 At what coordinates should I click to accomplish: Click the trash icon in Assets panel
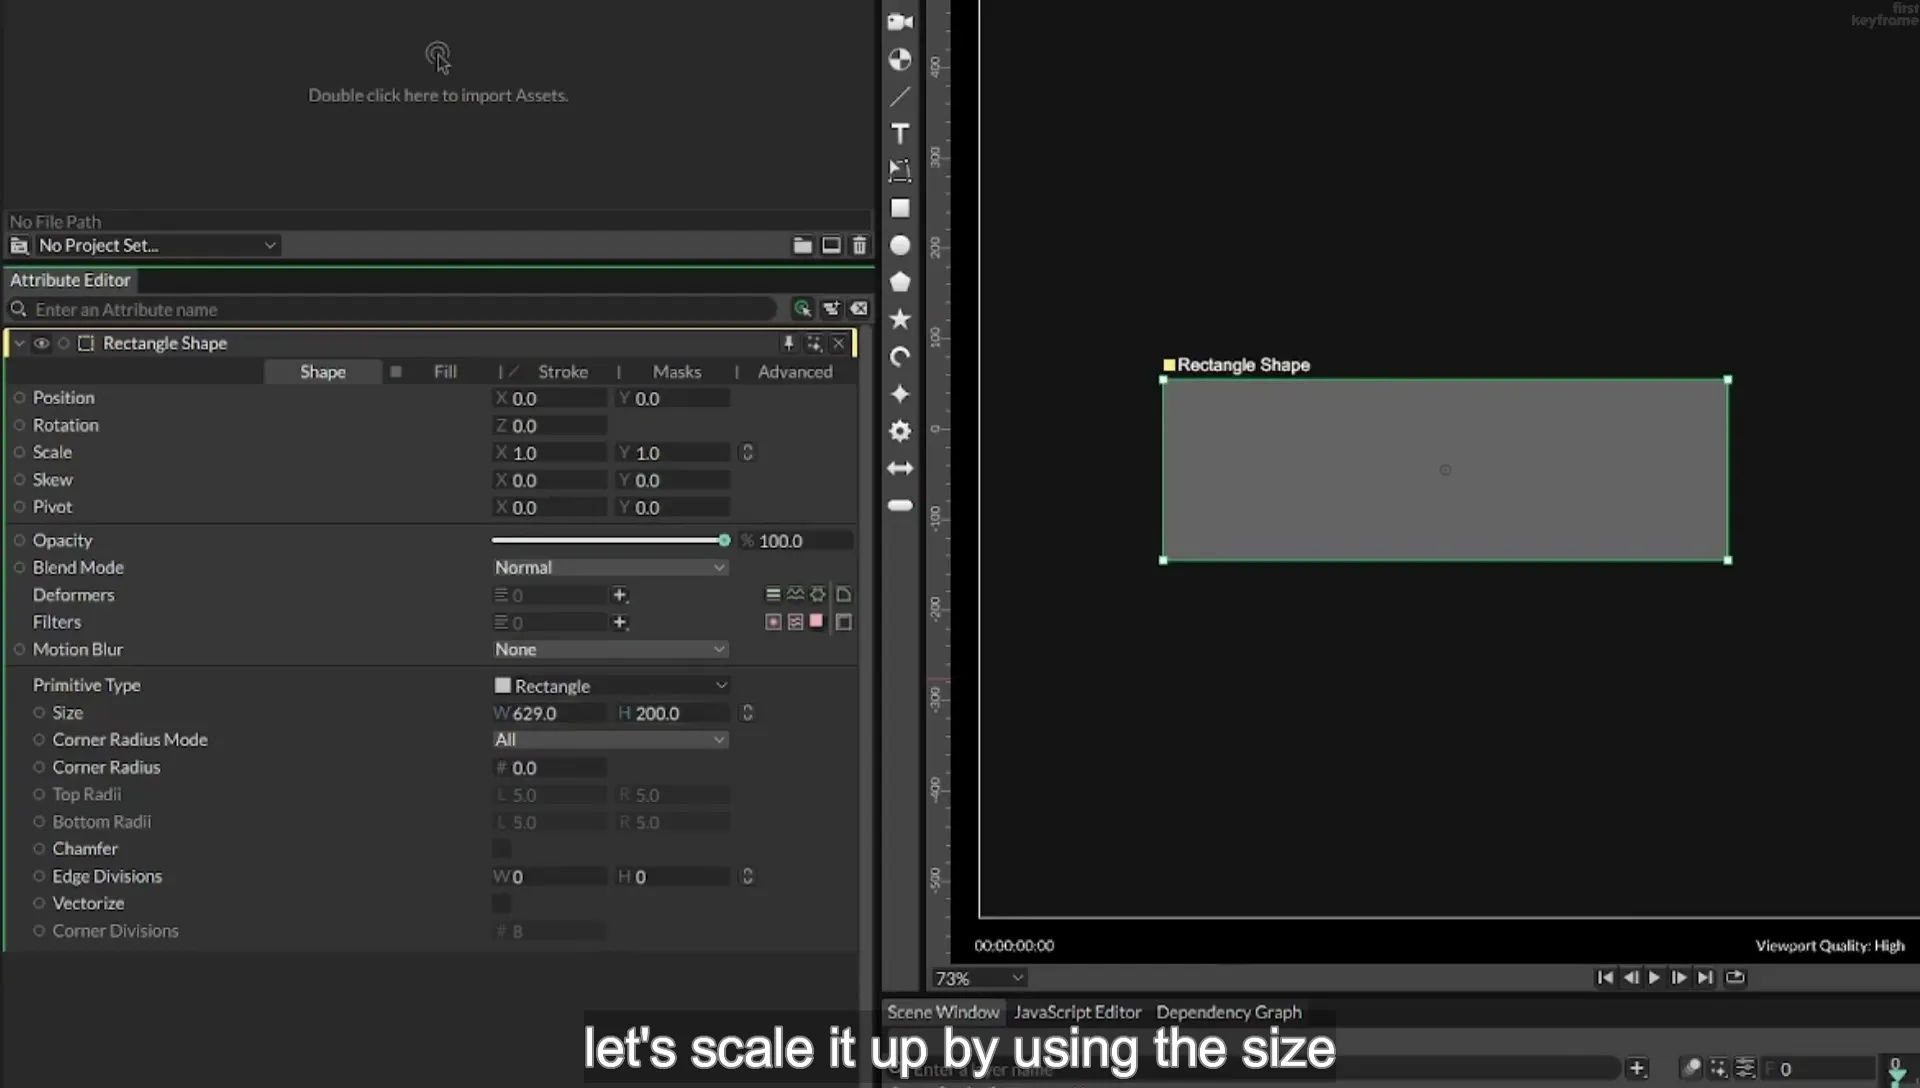859,245
